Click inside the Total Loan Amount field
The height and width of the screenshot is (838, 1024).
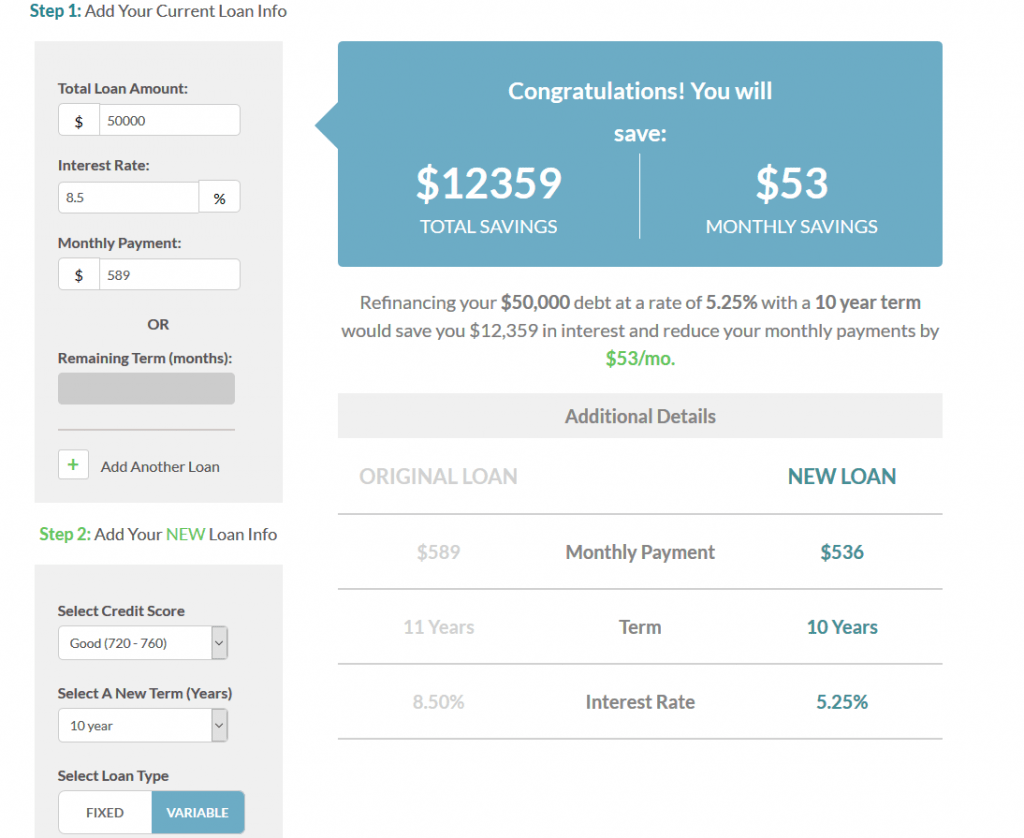(x=168, y=119)
